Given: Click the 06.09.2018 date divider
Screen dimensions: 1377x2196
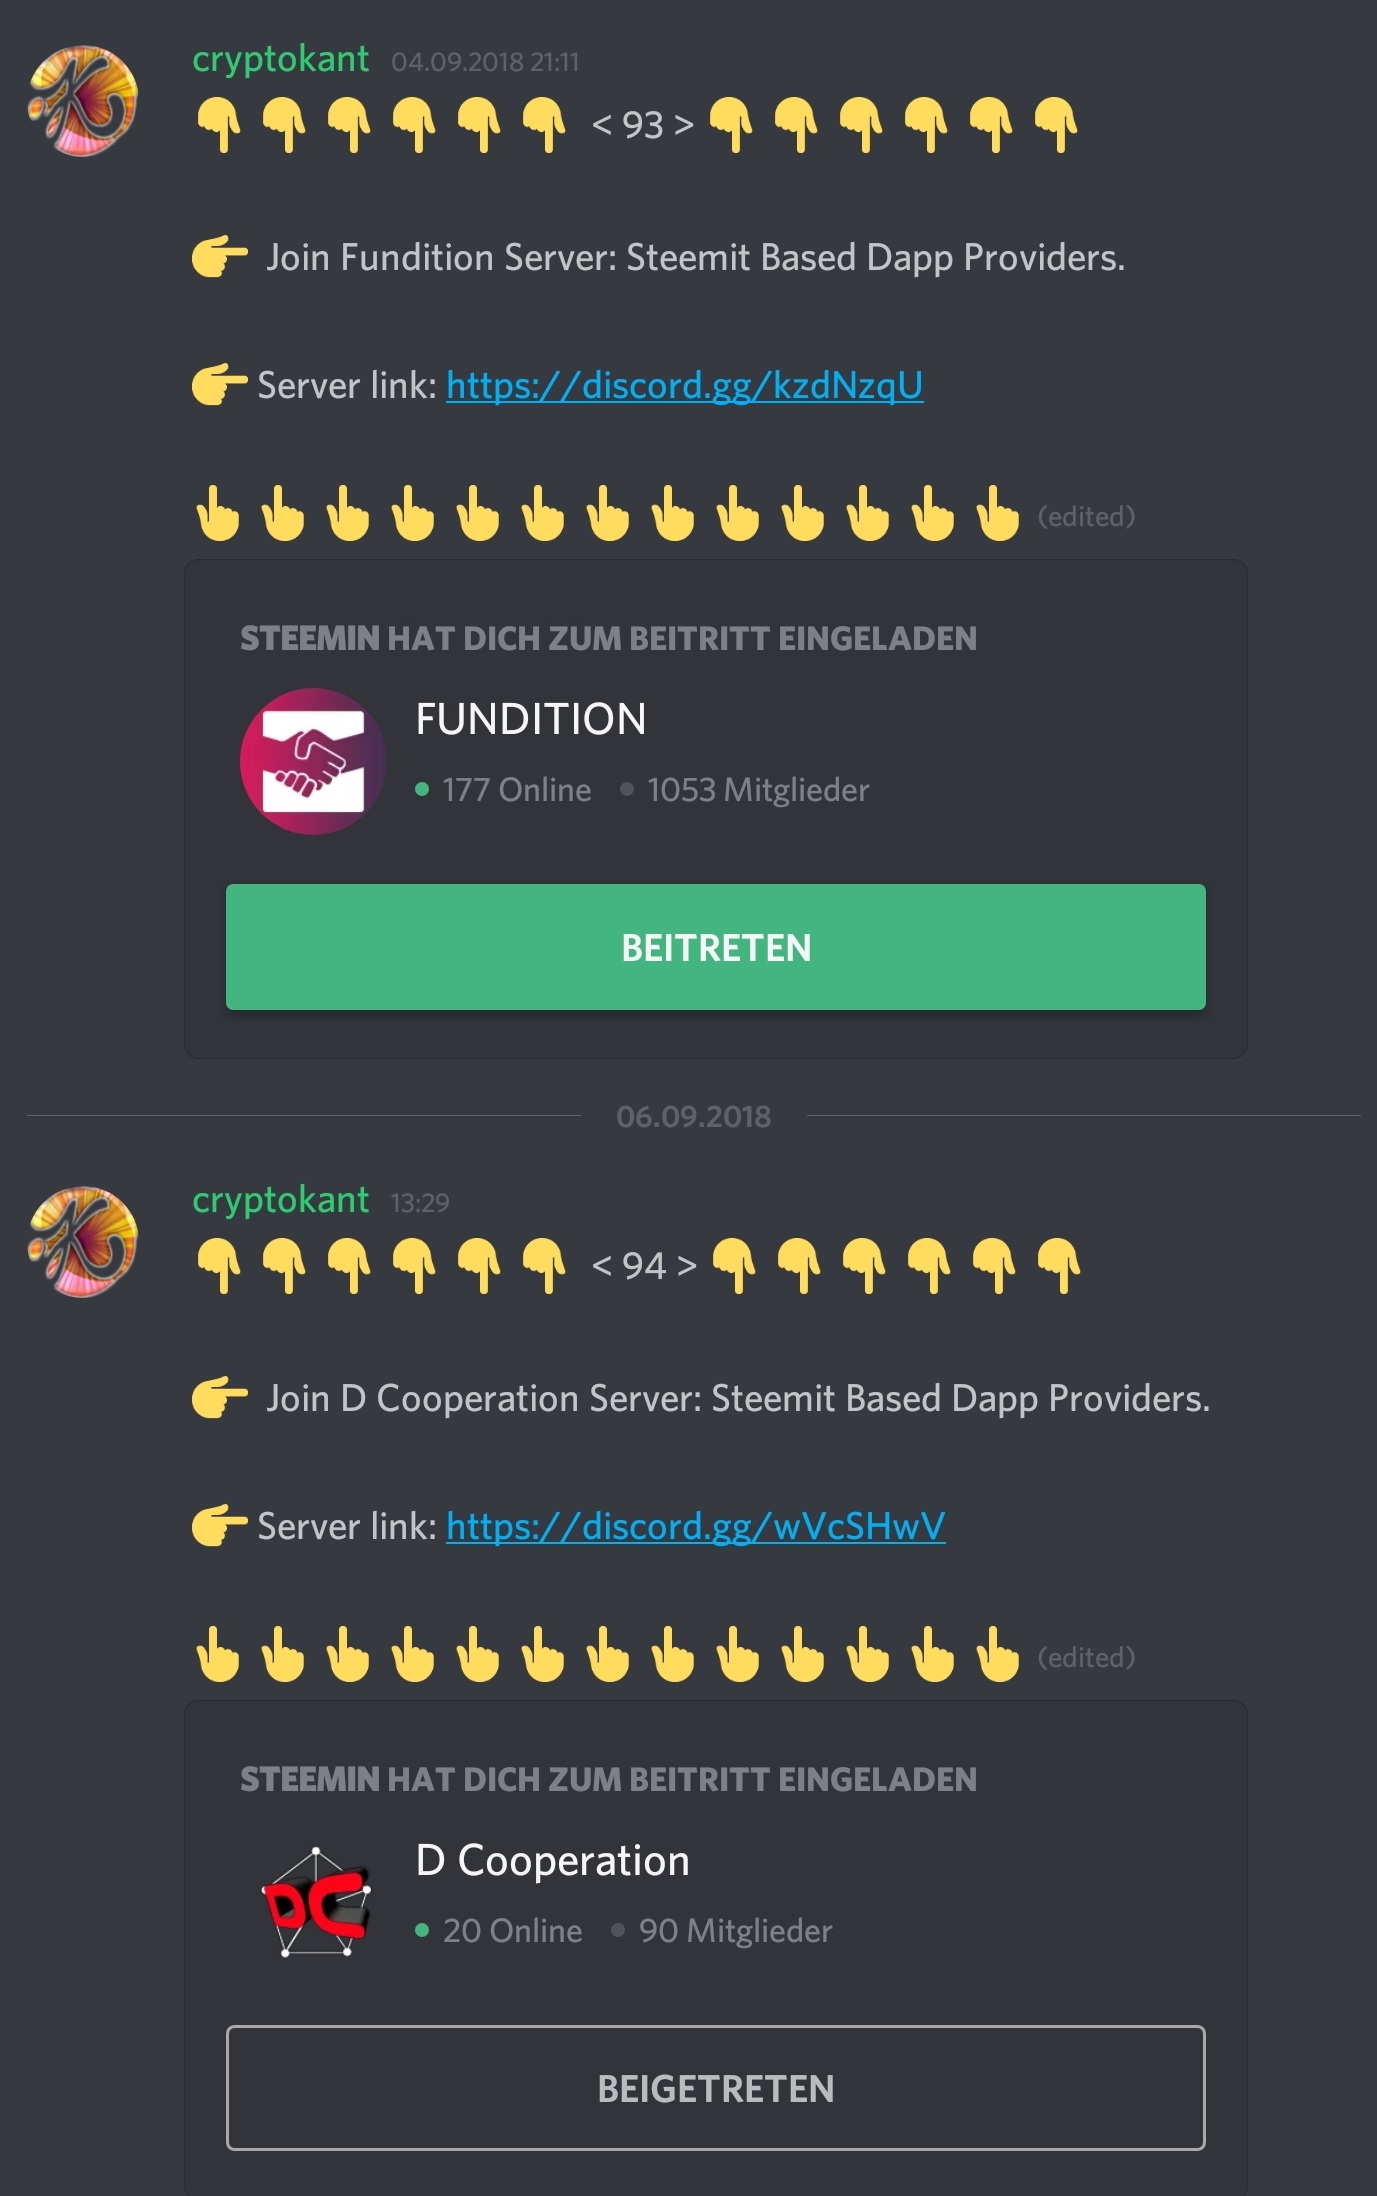Looking at the screenshot, I should (694, 1117).
